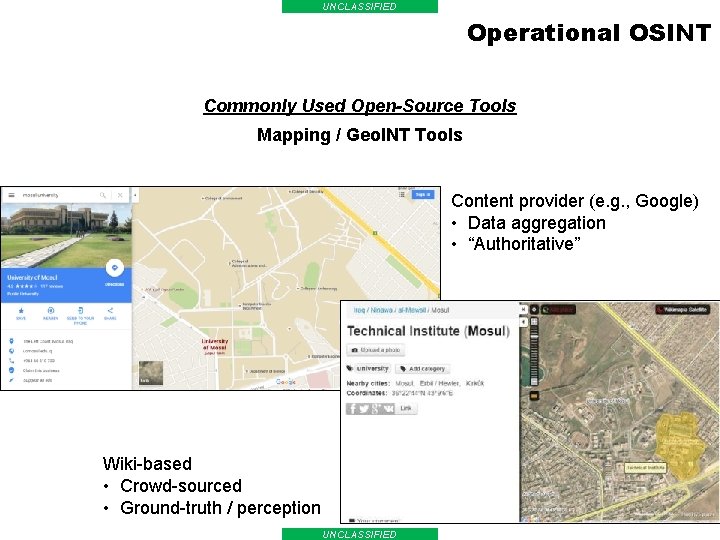720x540 pixels.
Task: Click the zoom-in grid icon atop slider
Action: click(x=534, y=321)
